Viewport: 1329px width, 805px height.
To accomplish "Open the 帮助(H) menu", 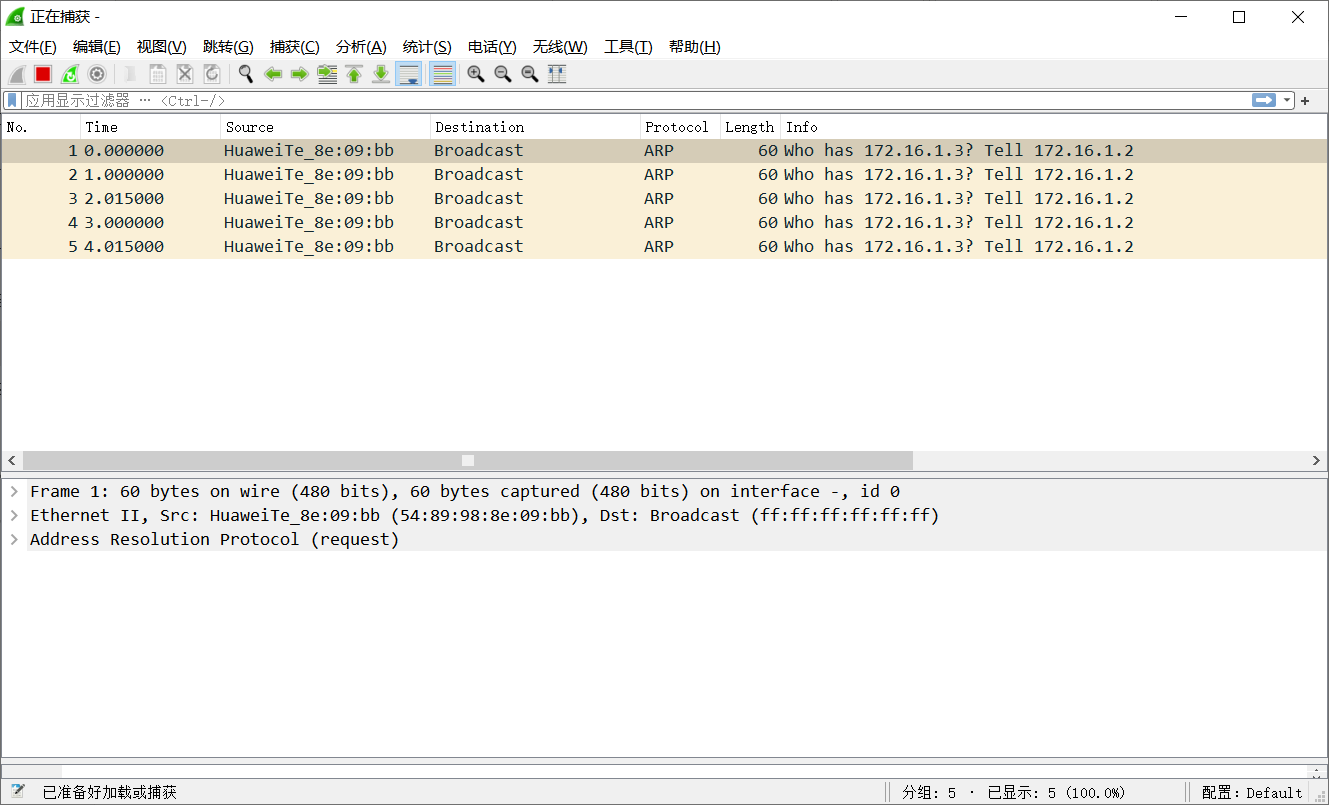I will tap(694, 47).
